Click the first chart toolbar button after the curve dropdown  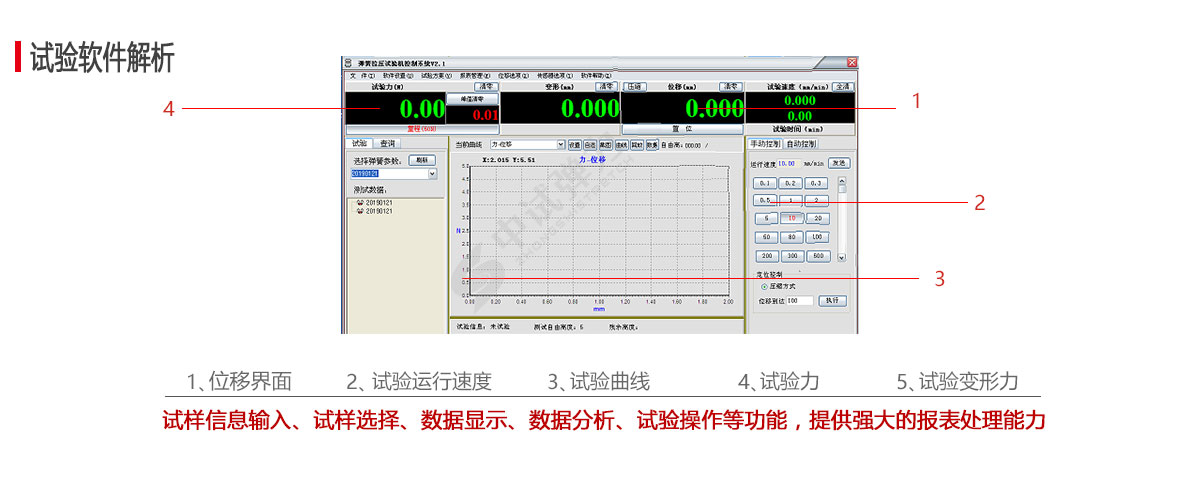pos(575,145)
